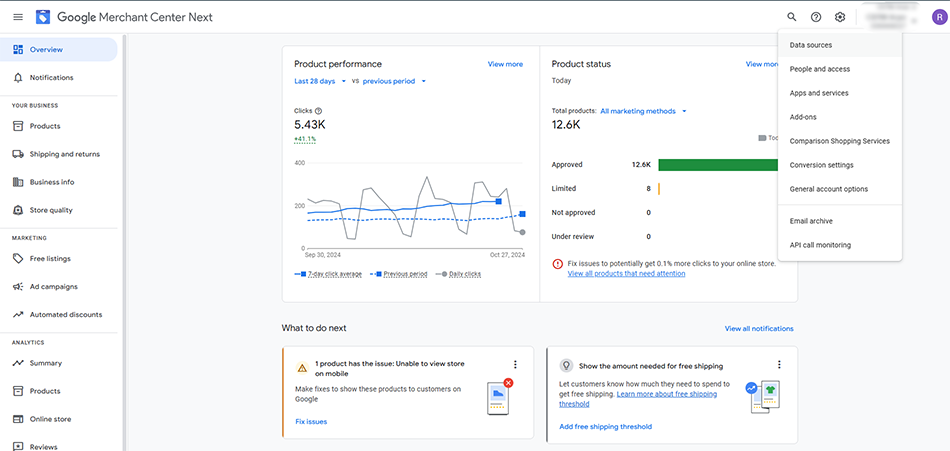This screenshot has width=950, height=451.
Task: Open the hamburger main menu
Action: 18,17
